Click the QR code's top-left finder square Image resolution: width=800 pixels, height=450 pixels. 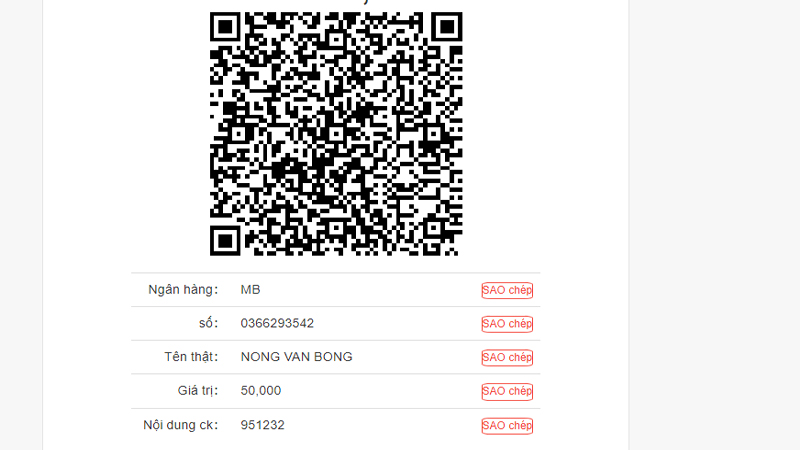tap(225, 27)
